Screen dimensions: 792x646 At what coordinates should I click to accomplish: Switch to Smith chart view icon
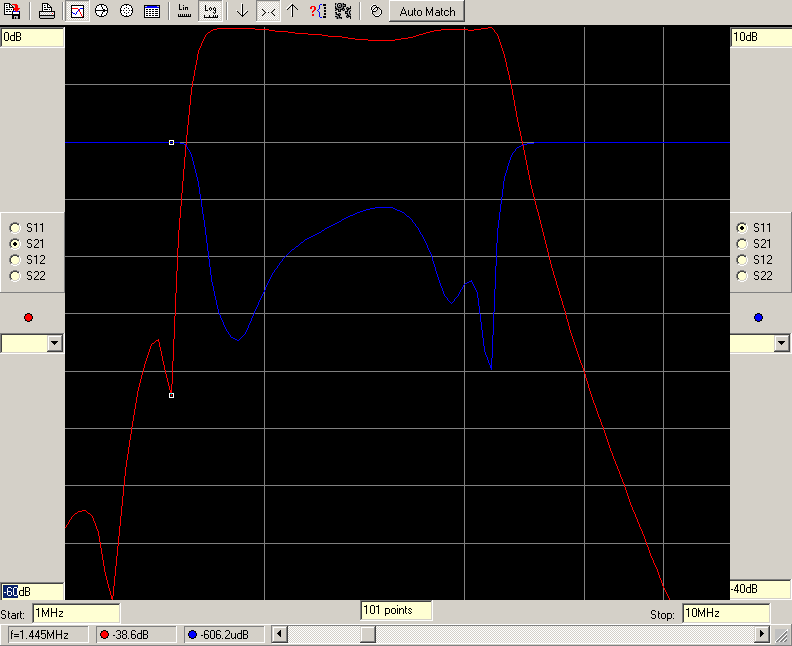[102, 11]
